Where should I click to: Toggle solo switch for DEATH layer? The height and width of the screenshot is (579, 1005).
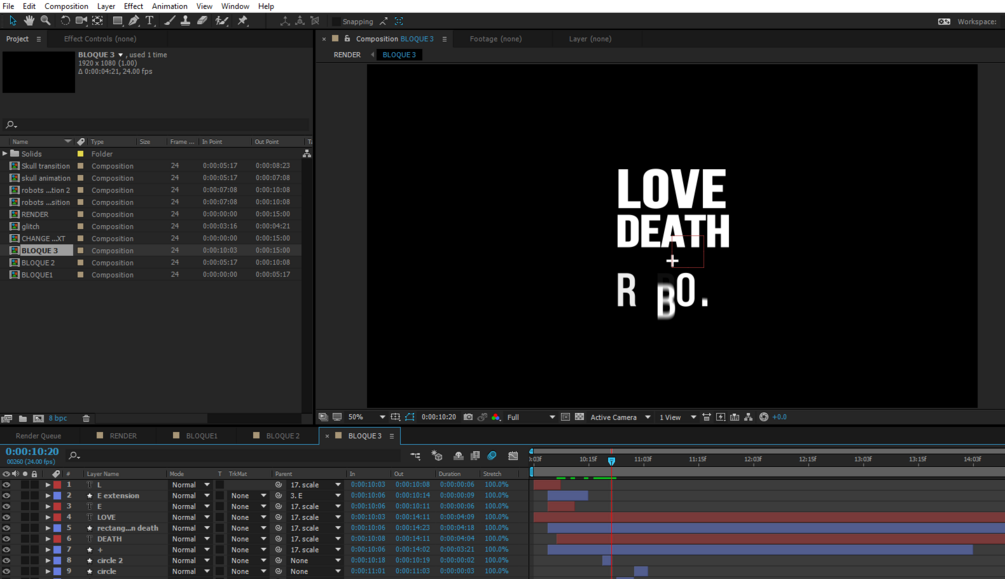(24, 539)
